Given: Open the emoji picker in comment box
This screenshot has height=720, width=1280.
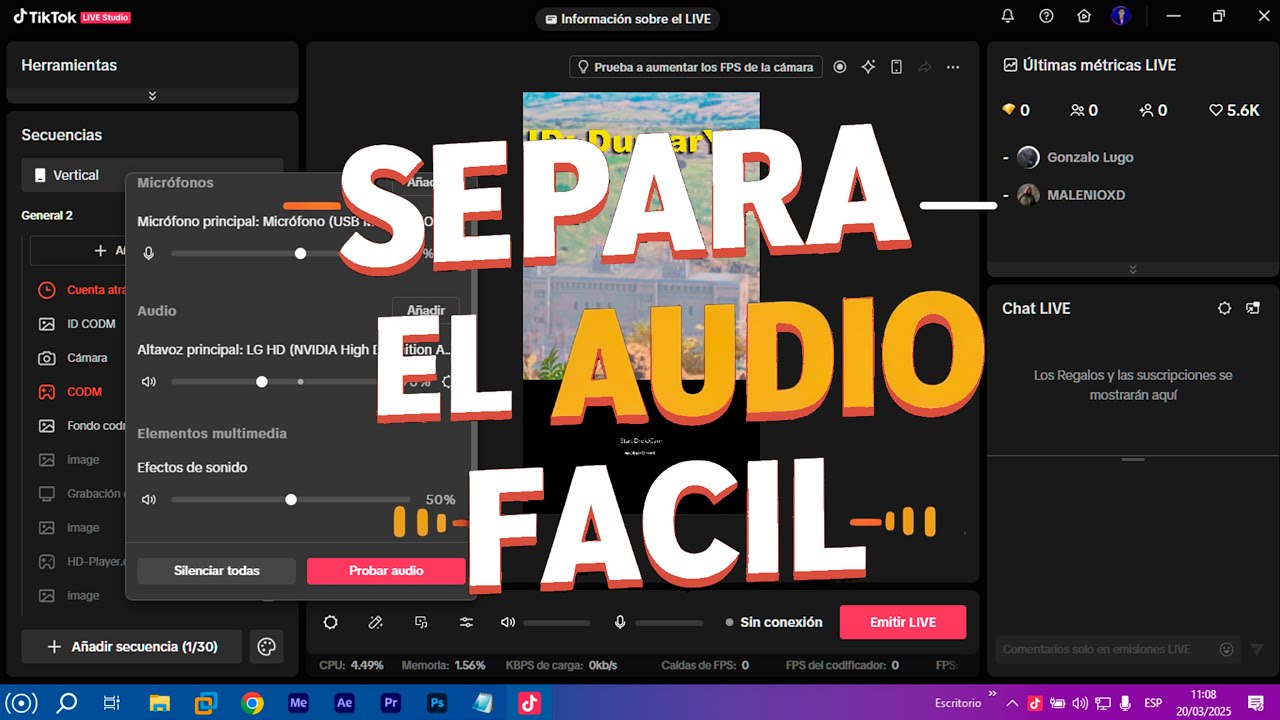Looking at the screenshot, I should pyautogui.click(x=1227, y=649).
